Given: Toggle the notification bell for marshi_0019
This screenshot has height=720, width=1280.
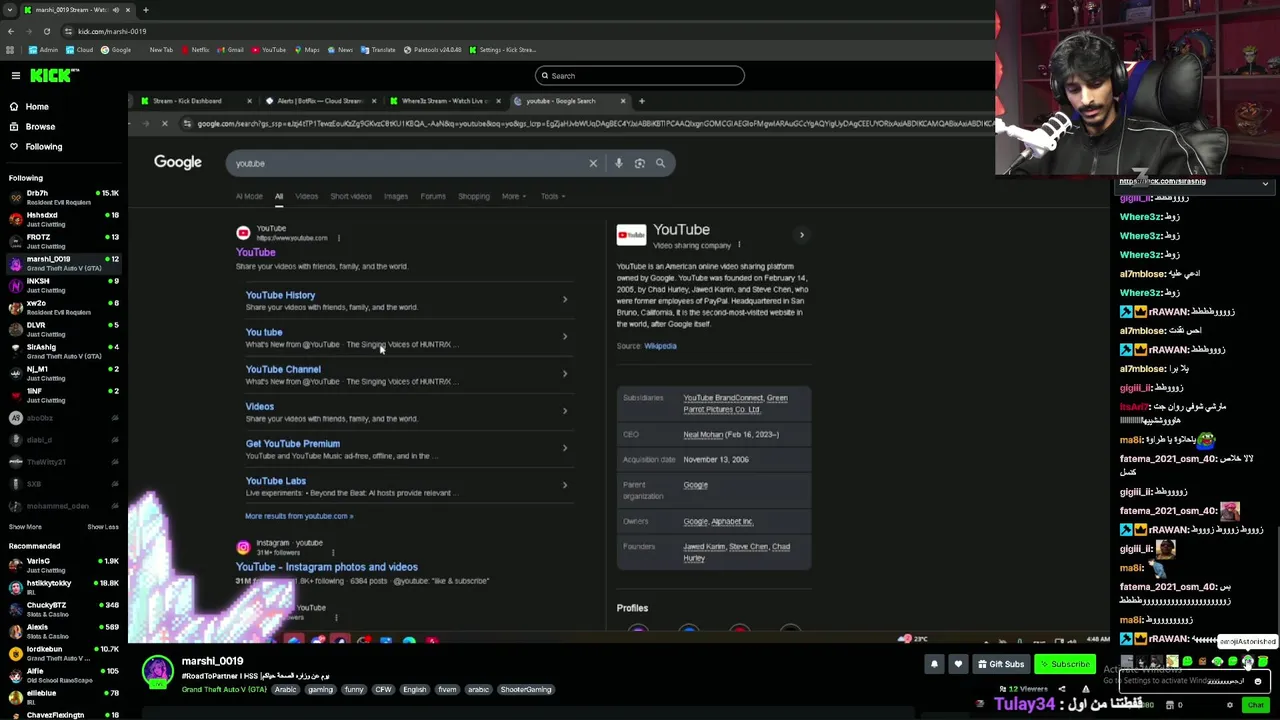Looking at the screenshot, I should click(934, 664).
